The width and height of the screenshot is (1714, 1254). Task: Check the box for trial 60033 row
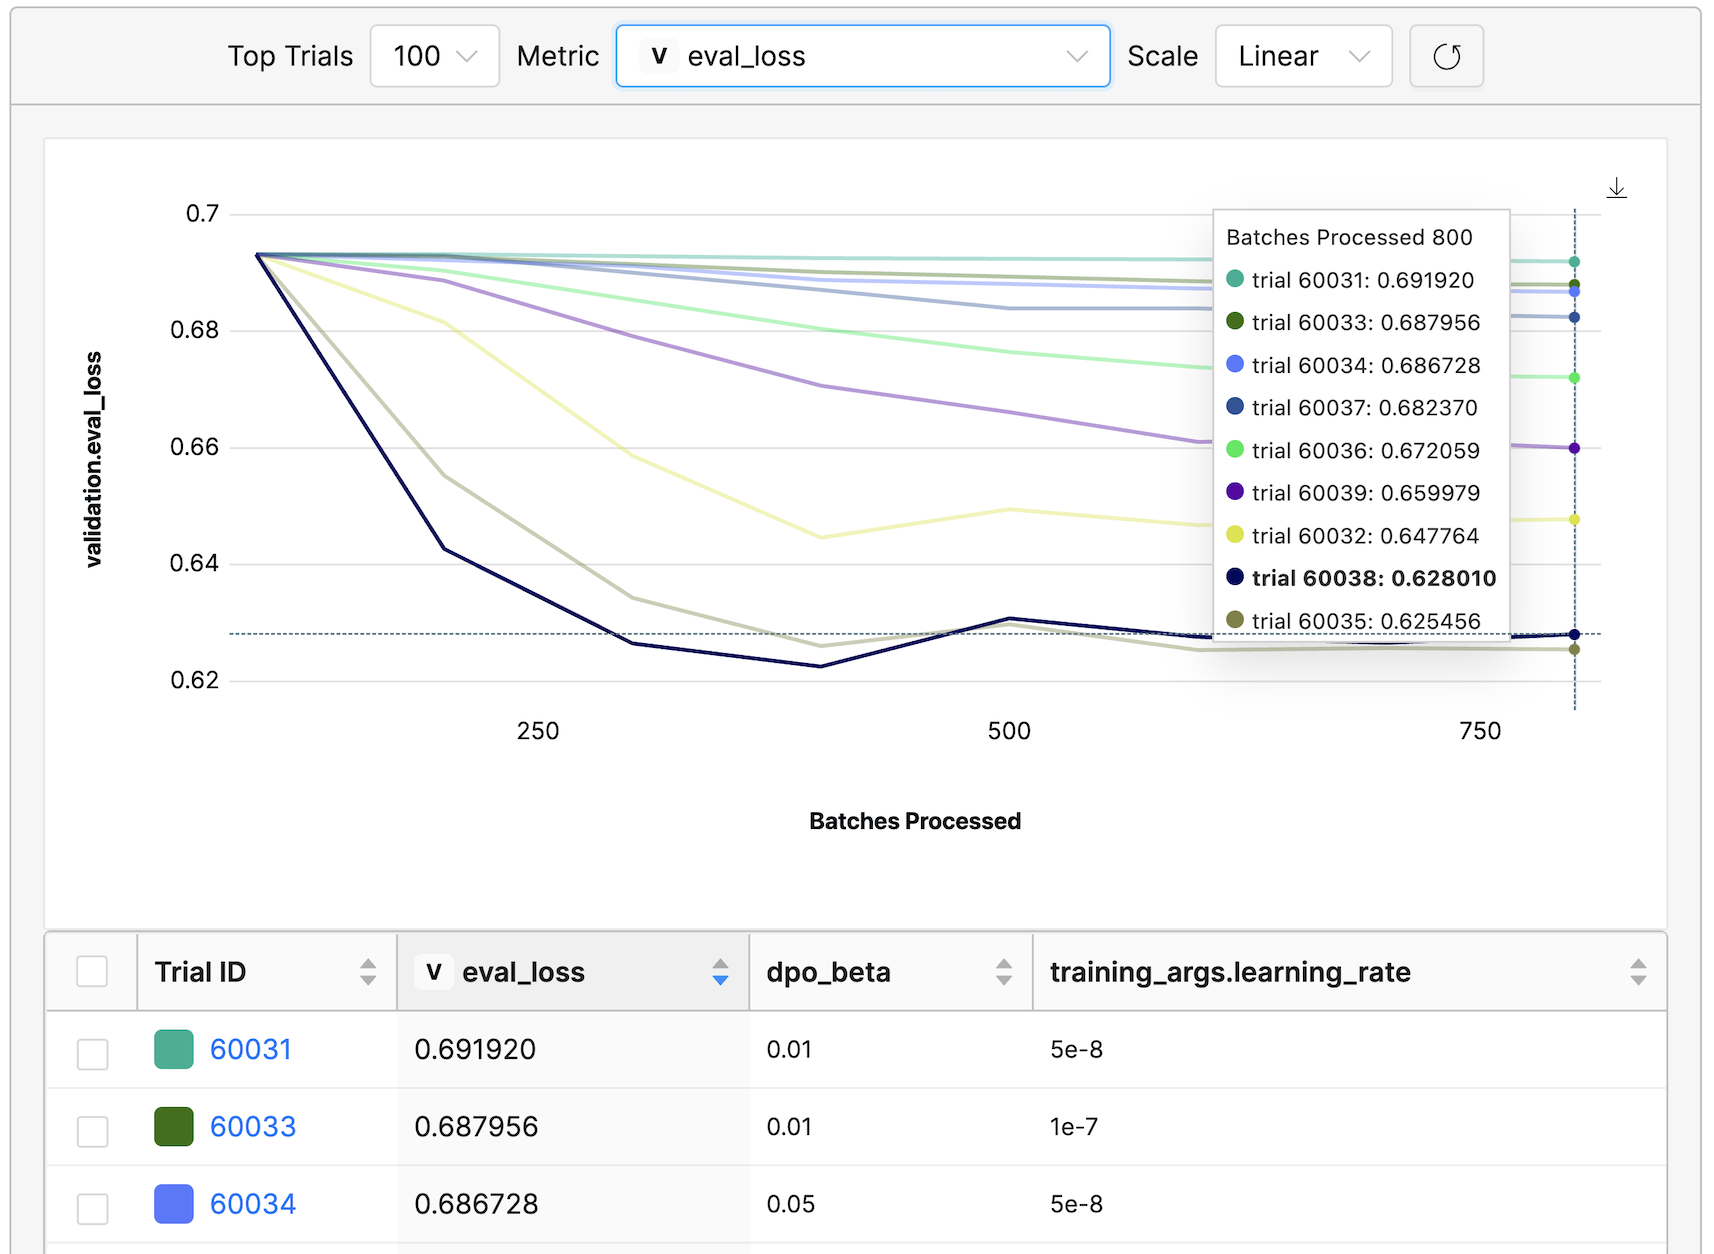tap(93, 1131)
